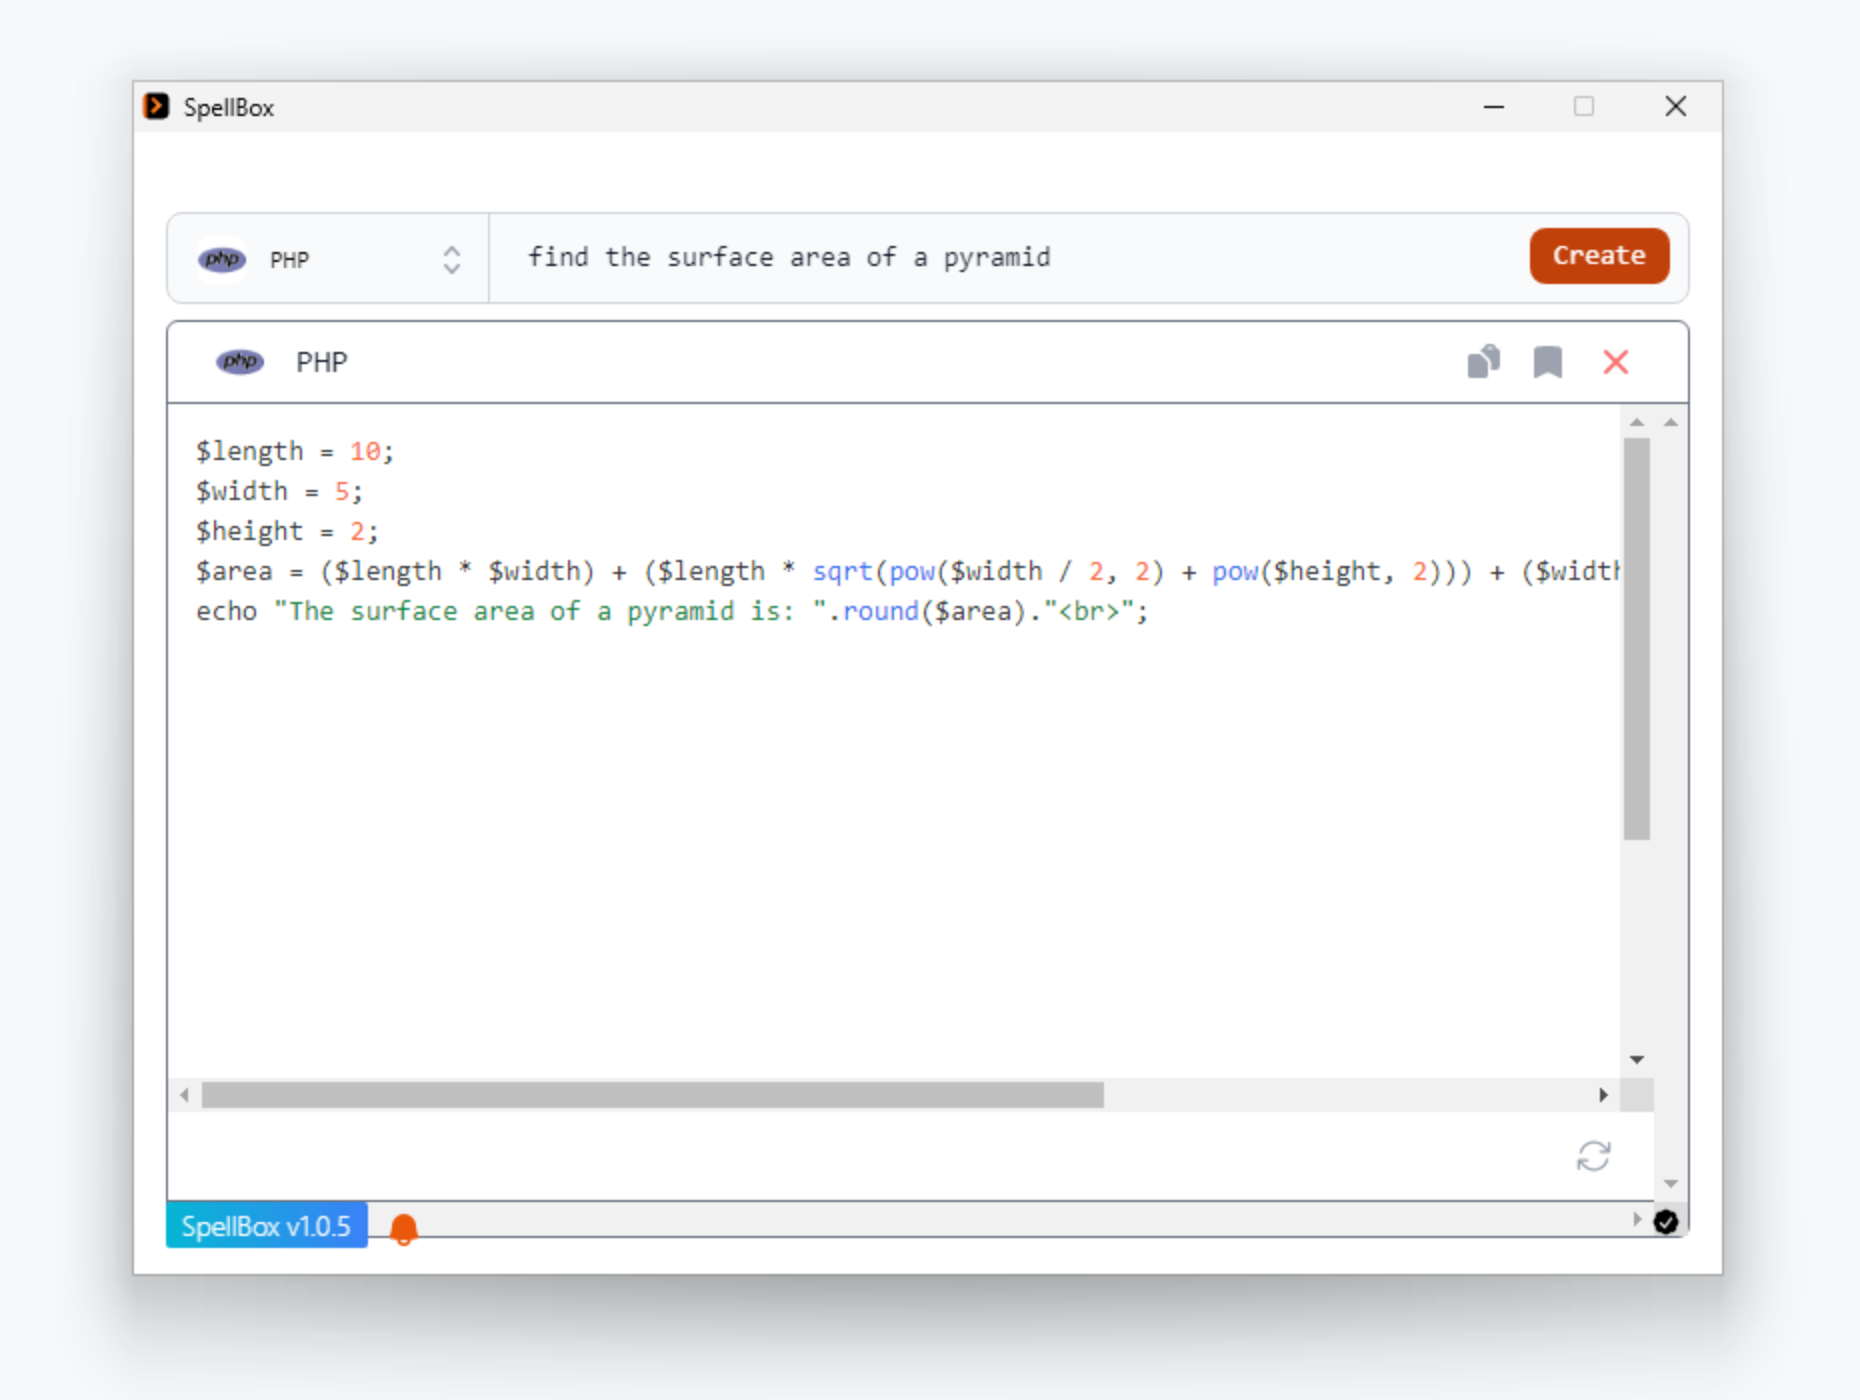
Task: Click outer panel scroll up arrow
Action: tap(1671, 422)
